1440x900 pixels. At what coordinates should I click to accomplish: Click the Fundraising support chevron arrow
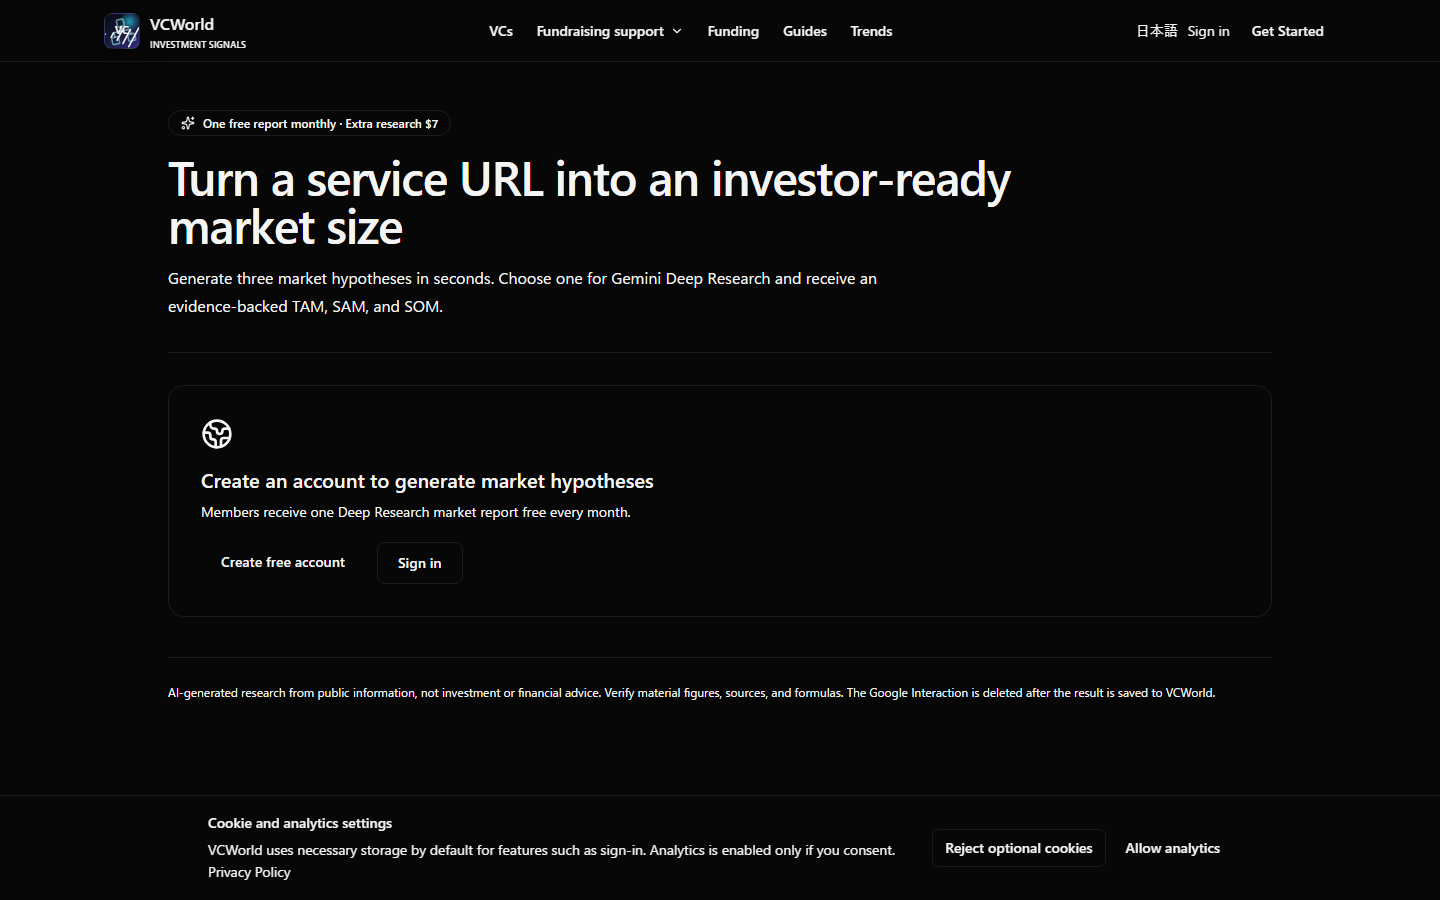coord(677,31)
